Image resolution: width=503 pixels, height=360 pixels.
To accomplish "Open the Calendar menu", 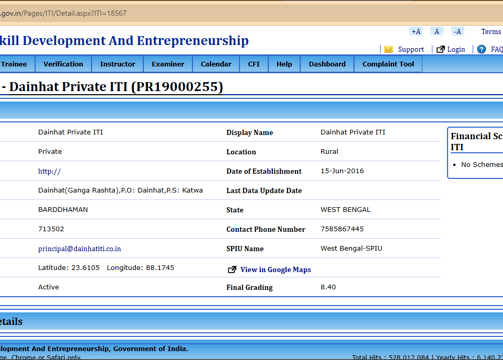I will click(x=216, y=64).
